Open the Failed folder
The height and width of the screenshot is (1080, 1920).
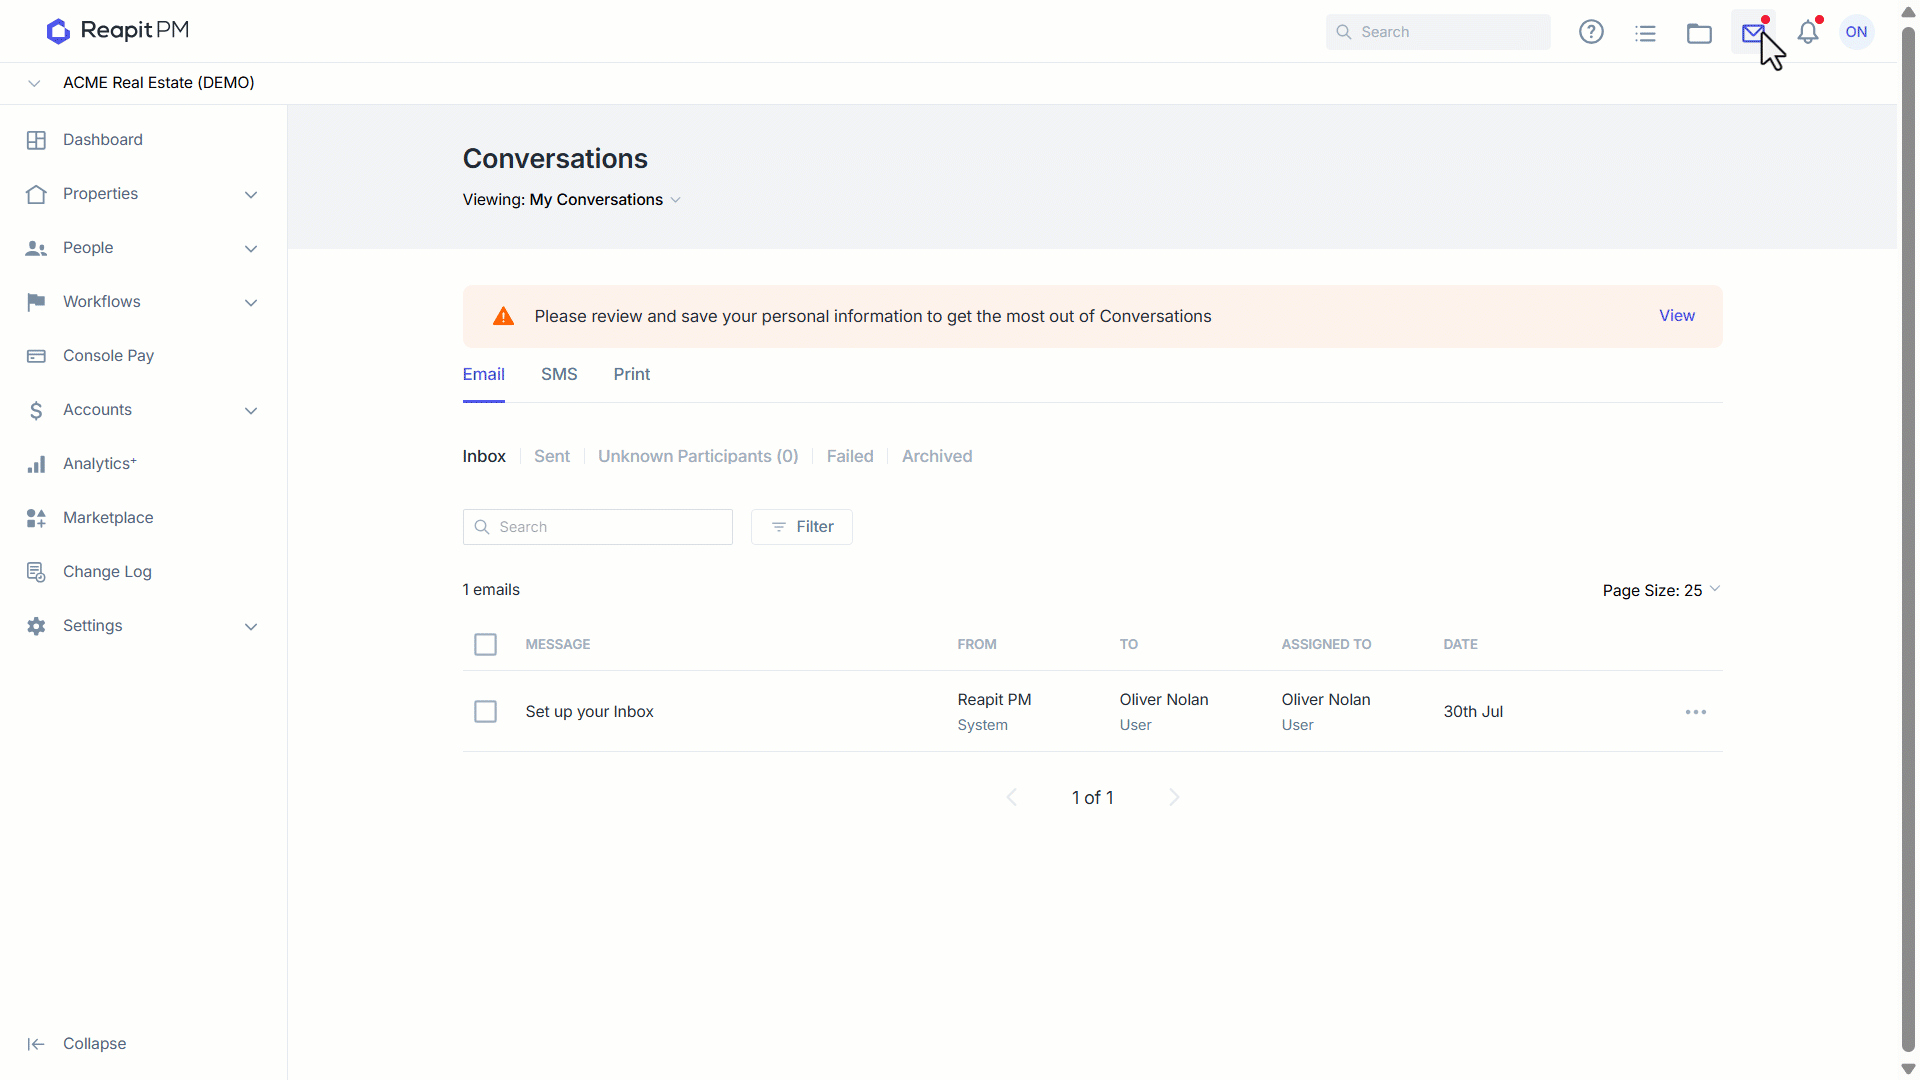point(850,456)
